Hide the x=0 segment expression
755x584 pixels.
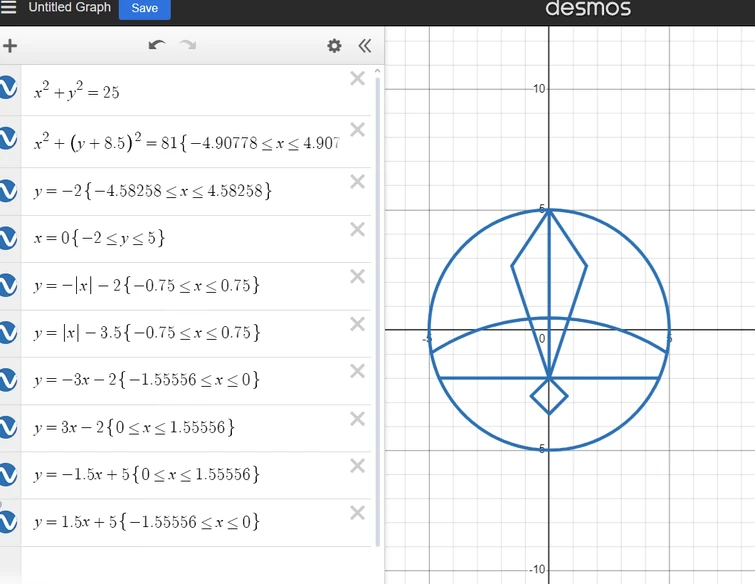8,238
